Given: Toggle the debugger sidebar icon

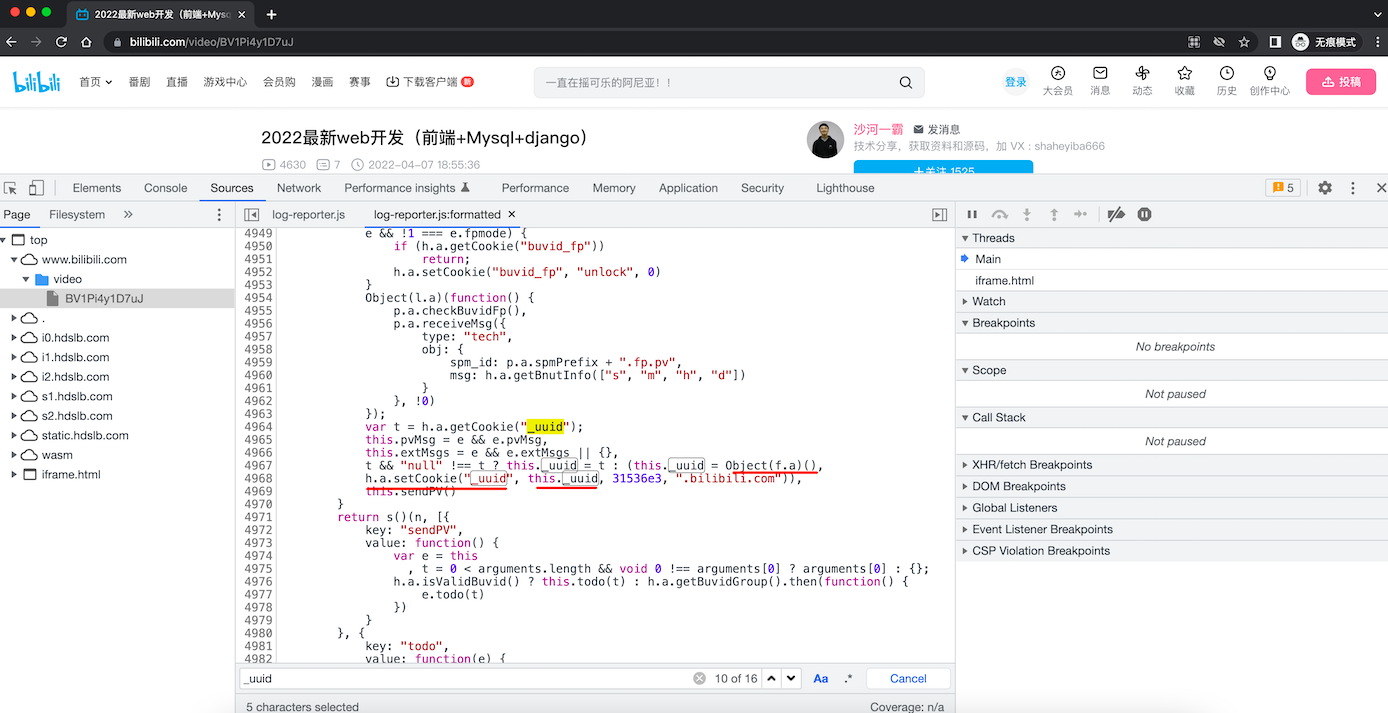Looking at the screenshot, I should point(939,214).
